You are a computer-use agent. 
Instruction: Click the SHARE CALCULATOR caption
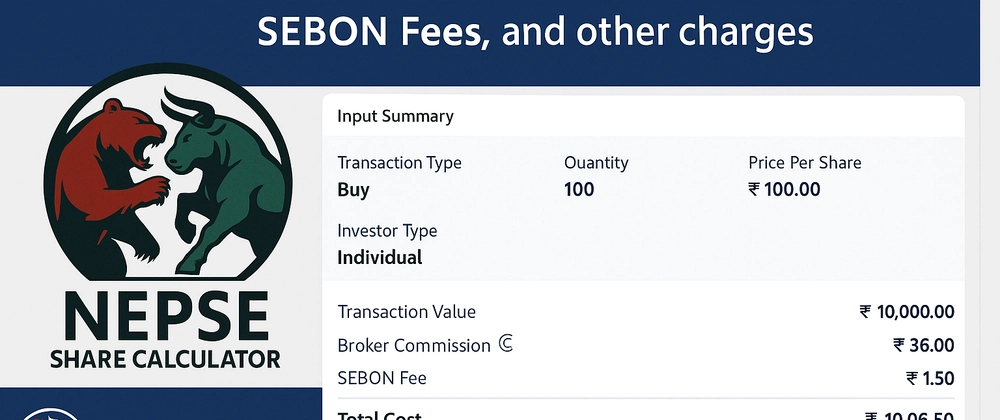coord(165,359)
